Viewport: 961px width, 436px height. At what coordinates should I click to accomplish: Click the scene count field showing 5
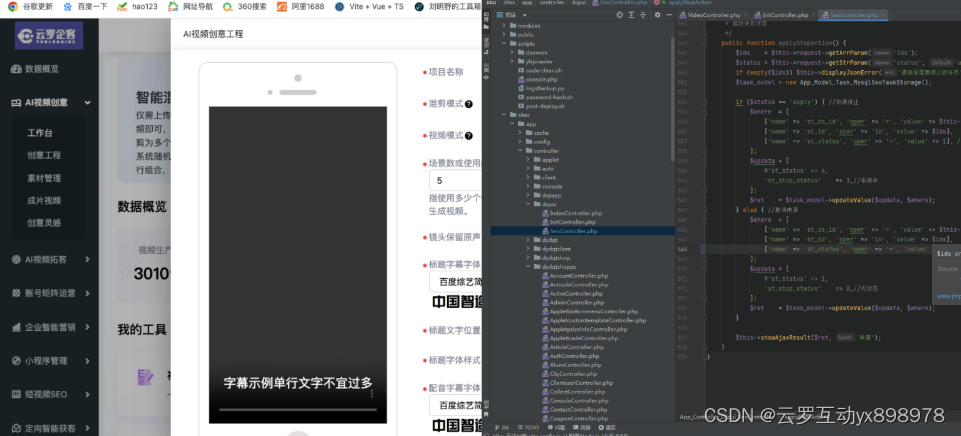(455, 181)
